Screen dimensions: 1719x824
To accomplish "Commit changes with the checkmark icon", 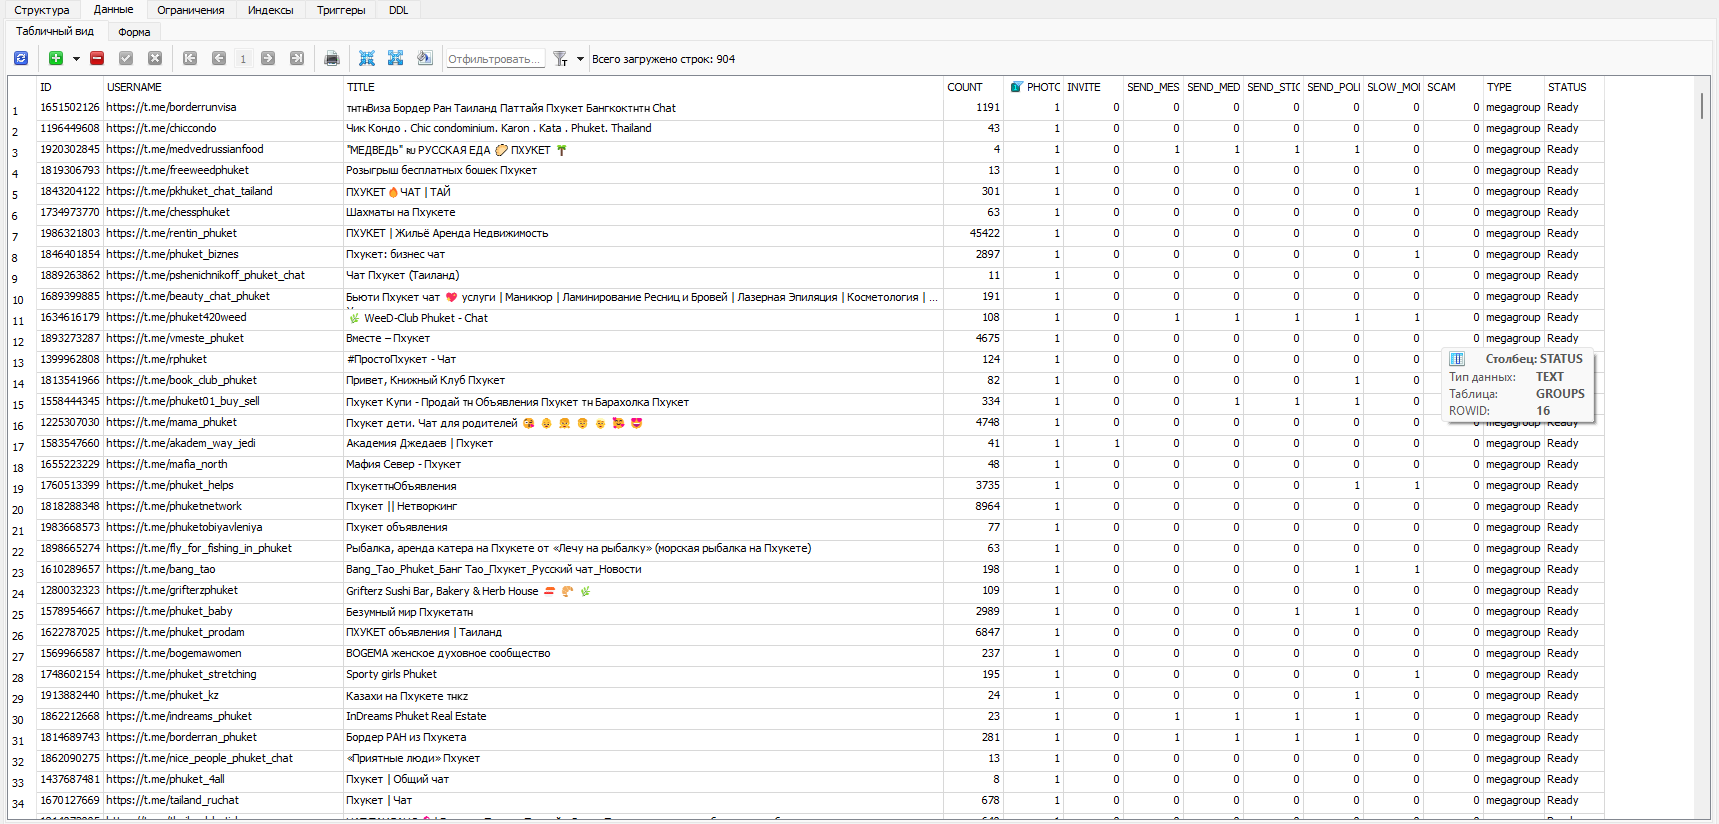I will click(x=126, y=59).
